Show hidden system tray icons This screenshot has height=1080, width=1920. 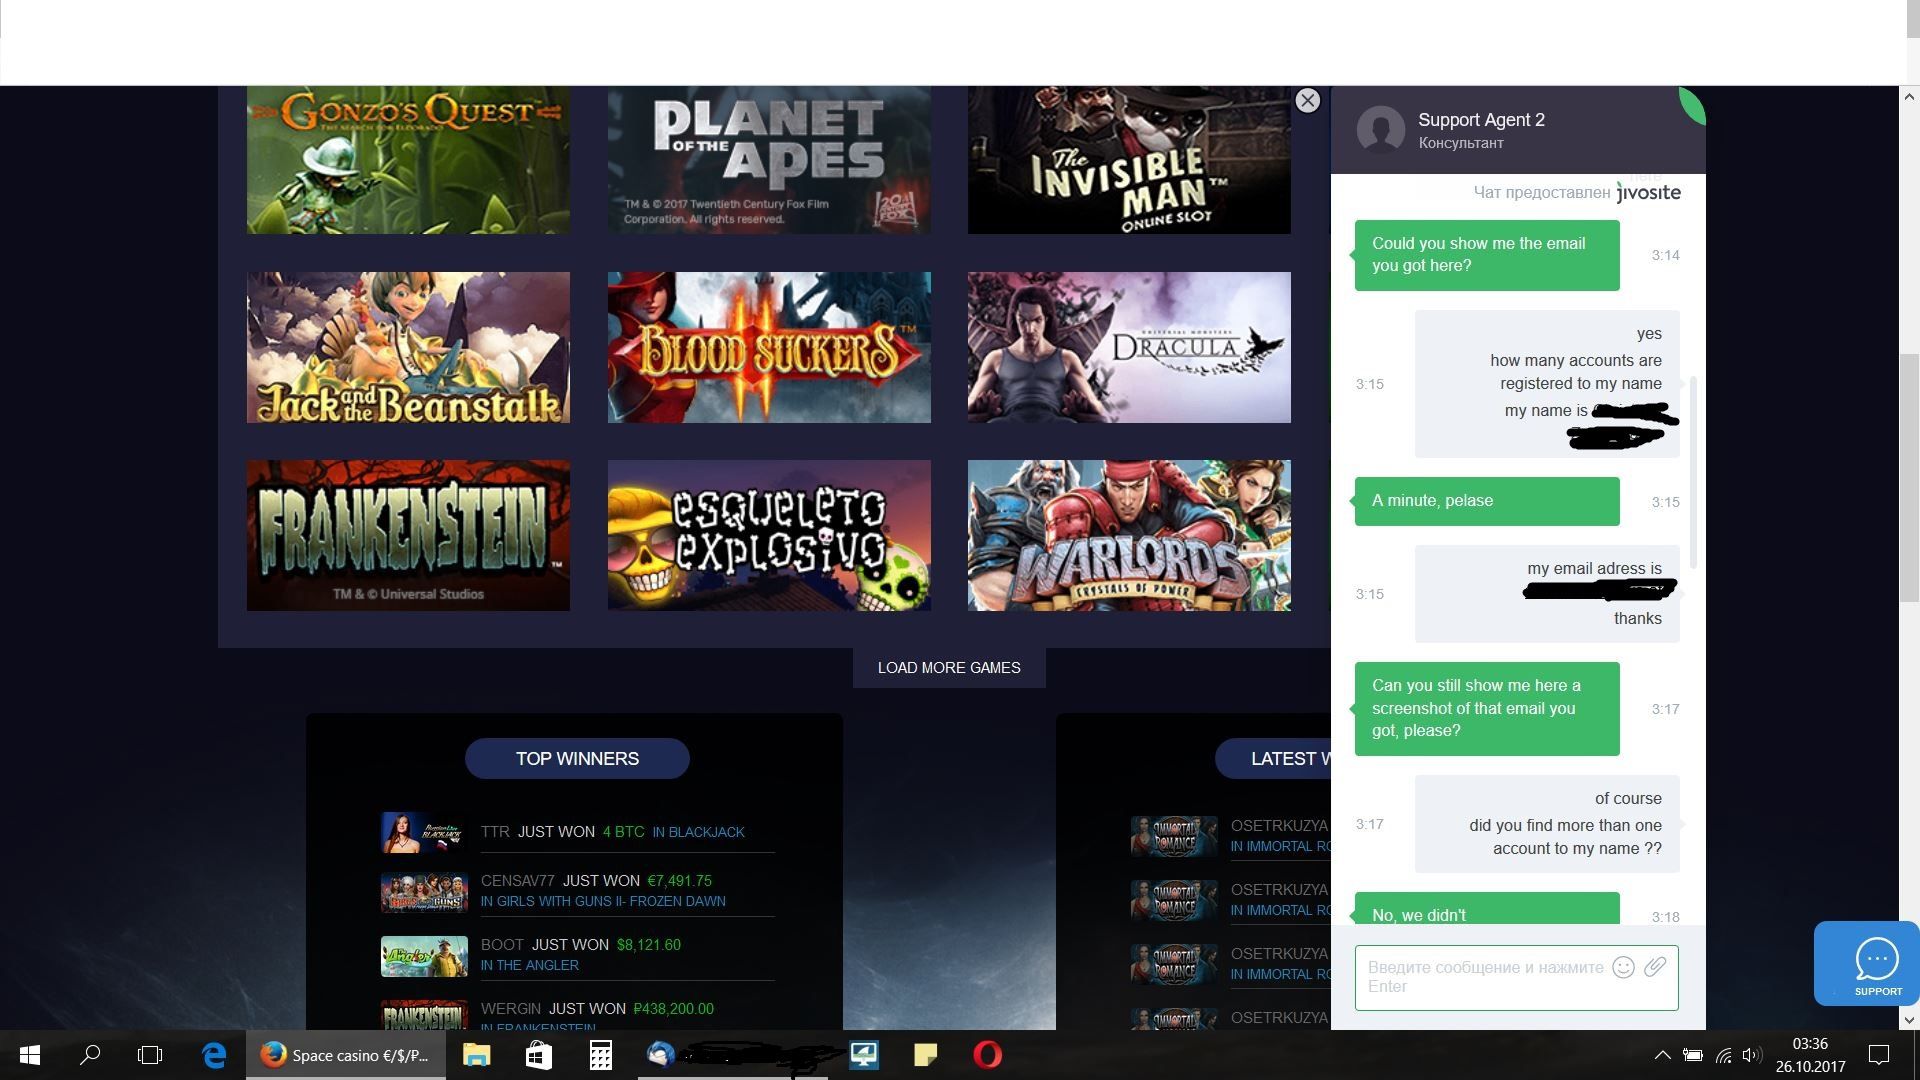[x=1662, y=1055]
